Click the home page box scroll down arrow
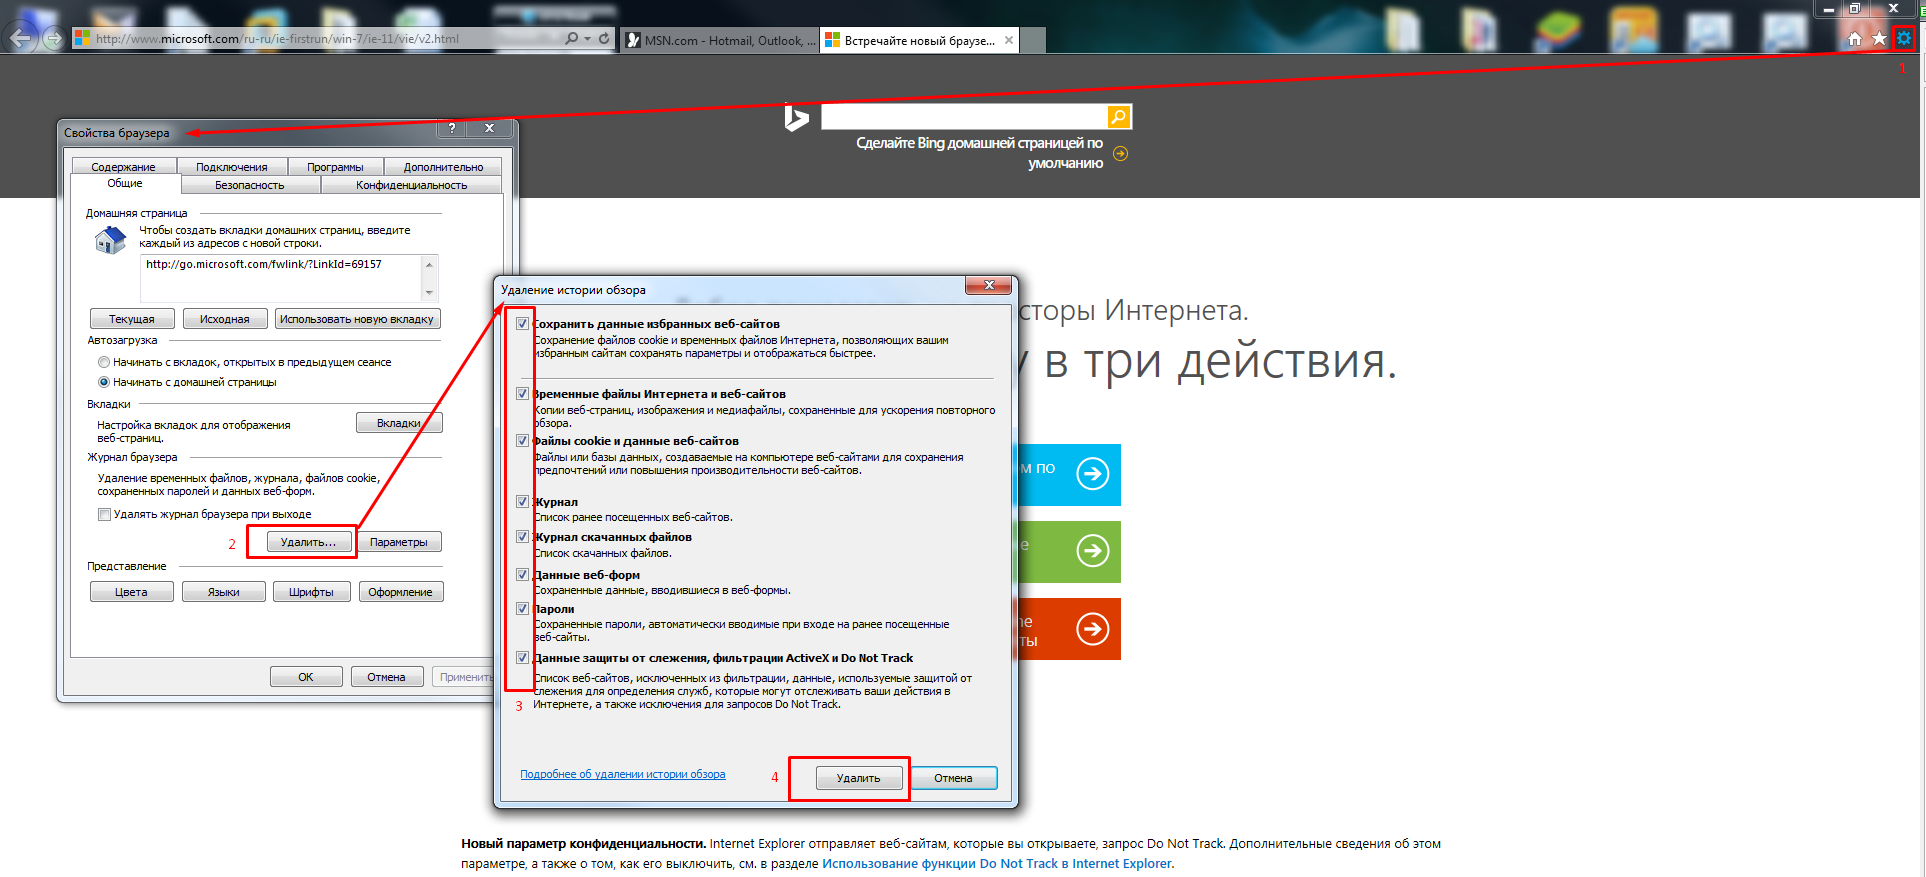Image resolution: width=1926 pixels, height=877 pixels. (429, 293)
